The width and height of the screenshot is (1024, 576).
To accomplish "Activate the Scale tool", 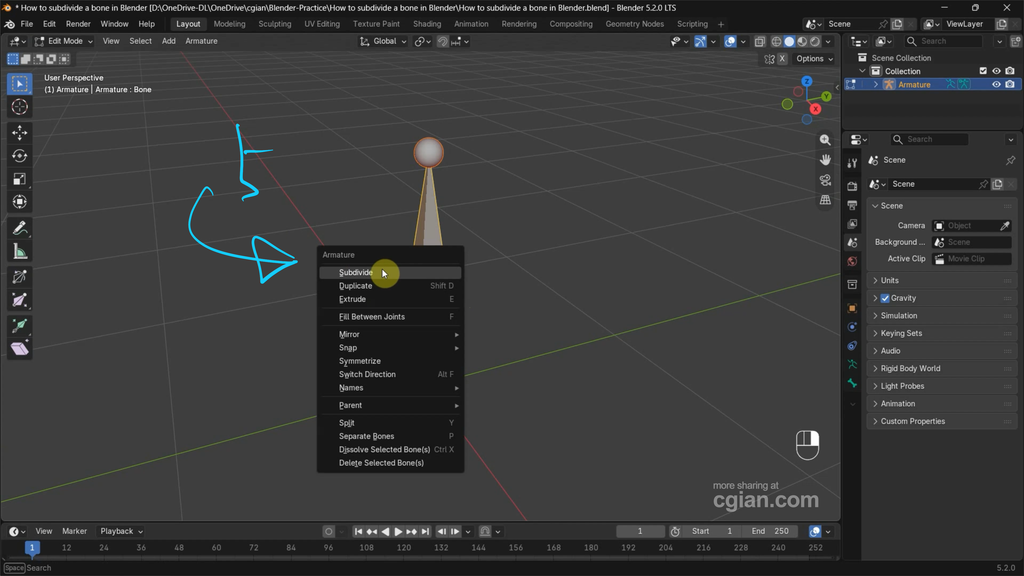I will point(20,179).
